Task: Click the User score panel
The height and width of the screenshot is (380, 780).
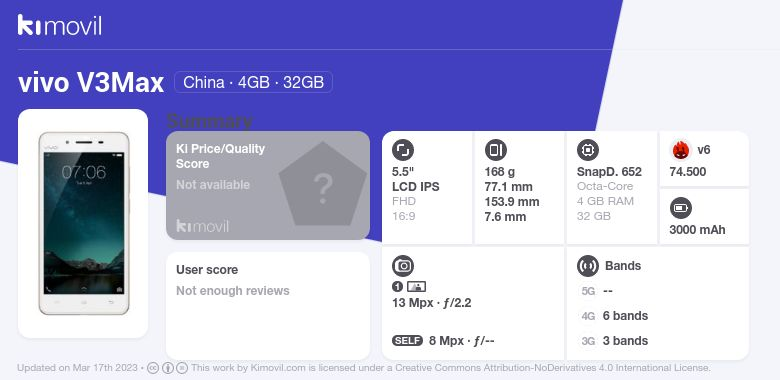Action: click(268, 305)
